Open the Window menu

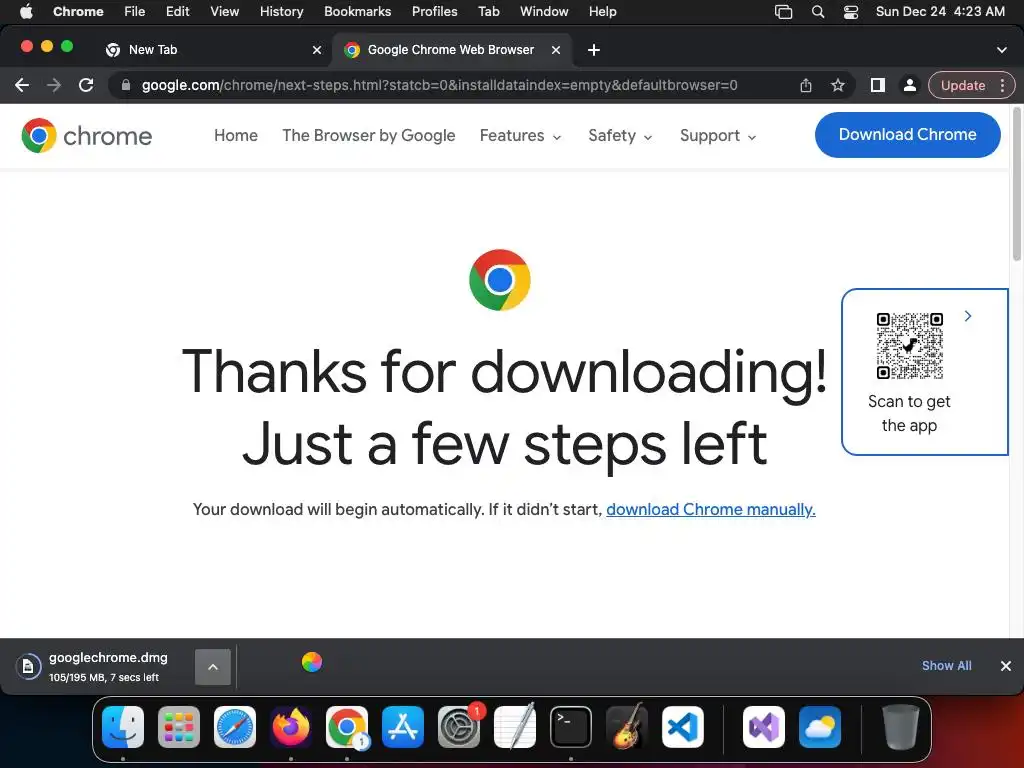point(544,11)
